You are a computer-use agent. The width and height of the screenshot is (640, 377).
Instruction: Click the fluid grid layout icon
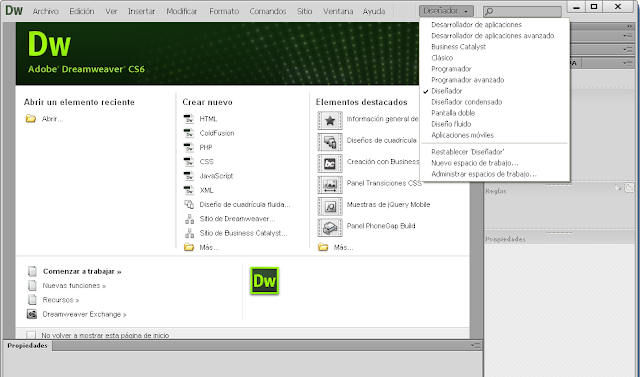(189, 204)
